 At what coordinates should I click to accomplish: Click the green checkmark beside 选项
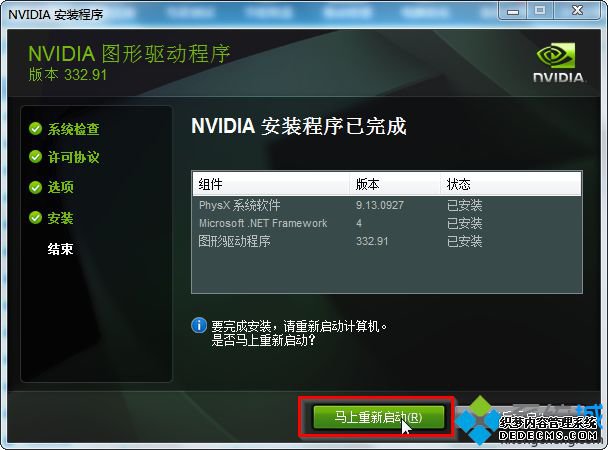[35, 187]
